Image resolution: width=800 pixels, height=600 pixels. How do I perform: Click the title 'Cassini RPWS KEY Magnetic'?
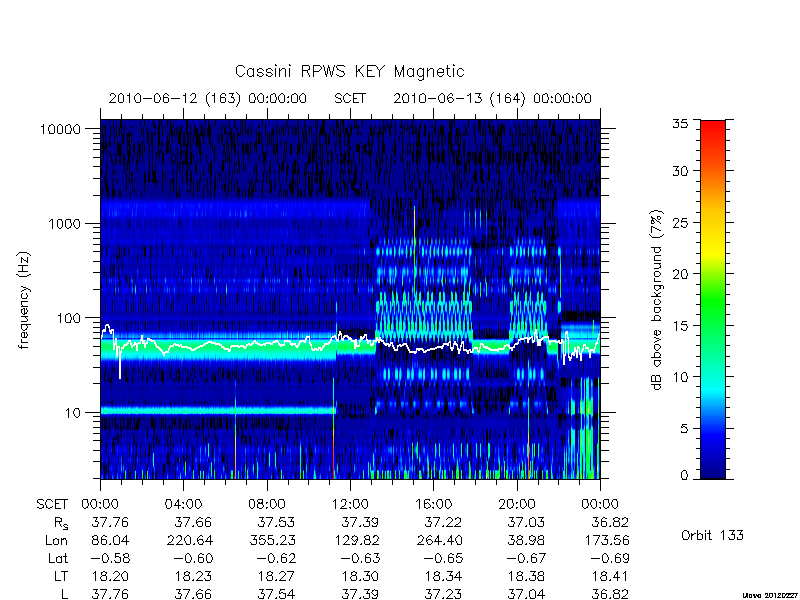(349, 71)
